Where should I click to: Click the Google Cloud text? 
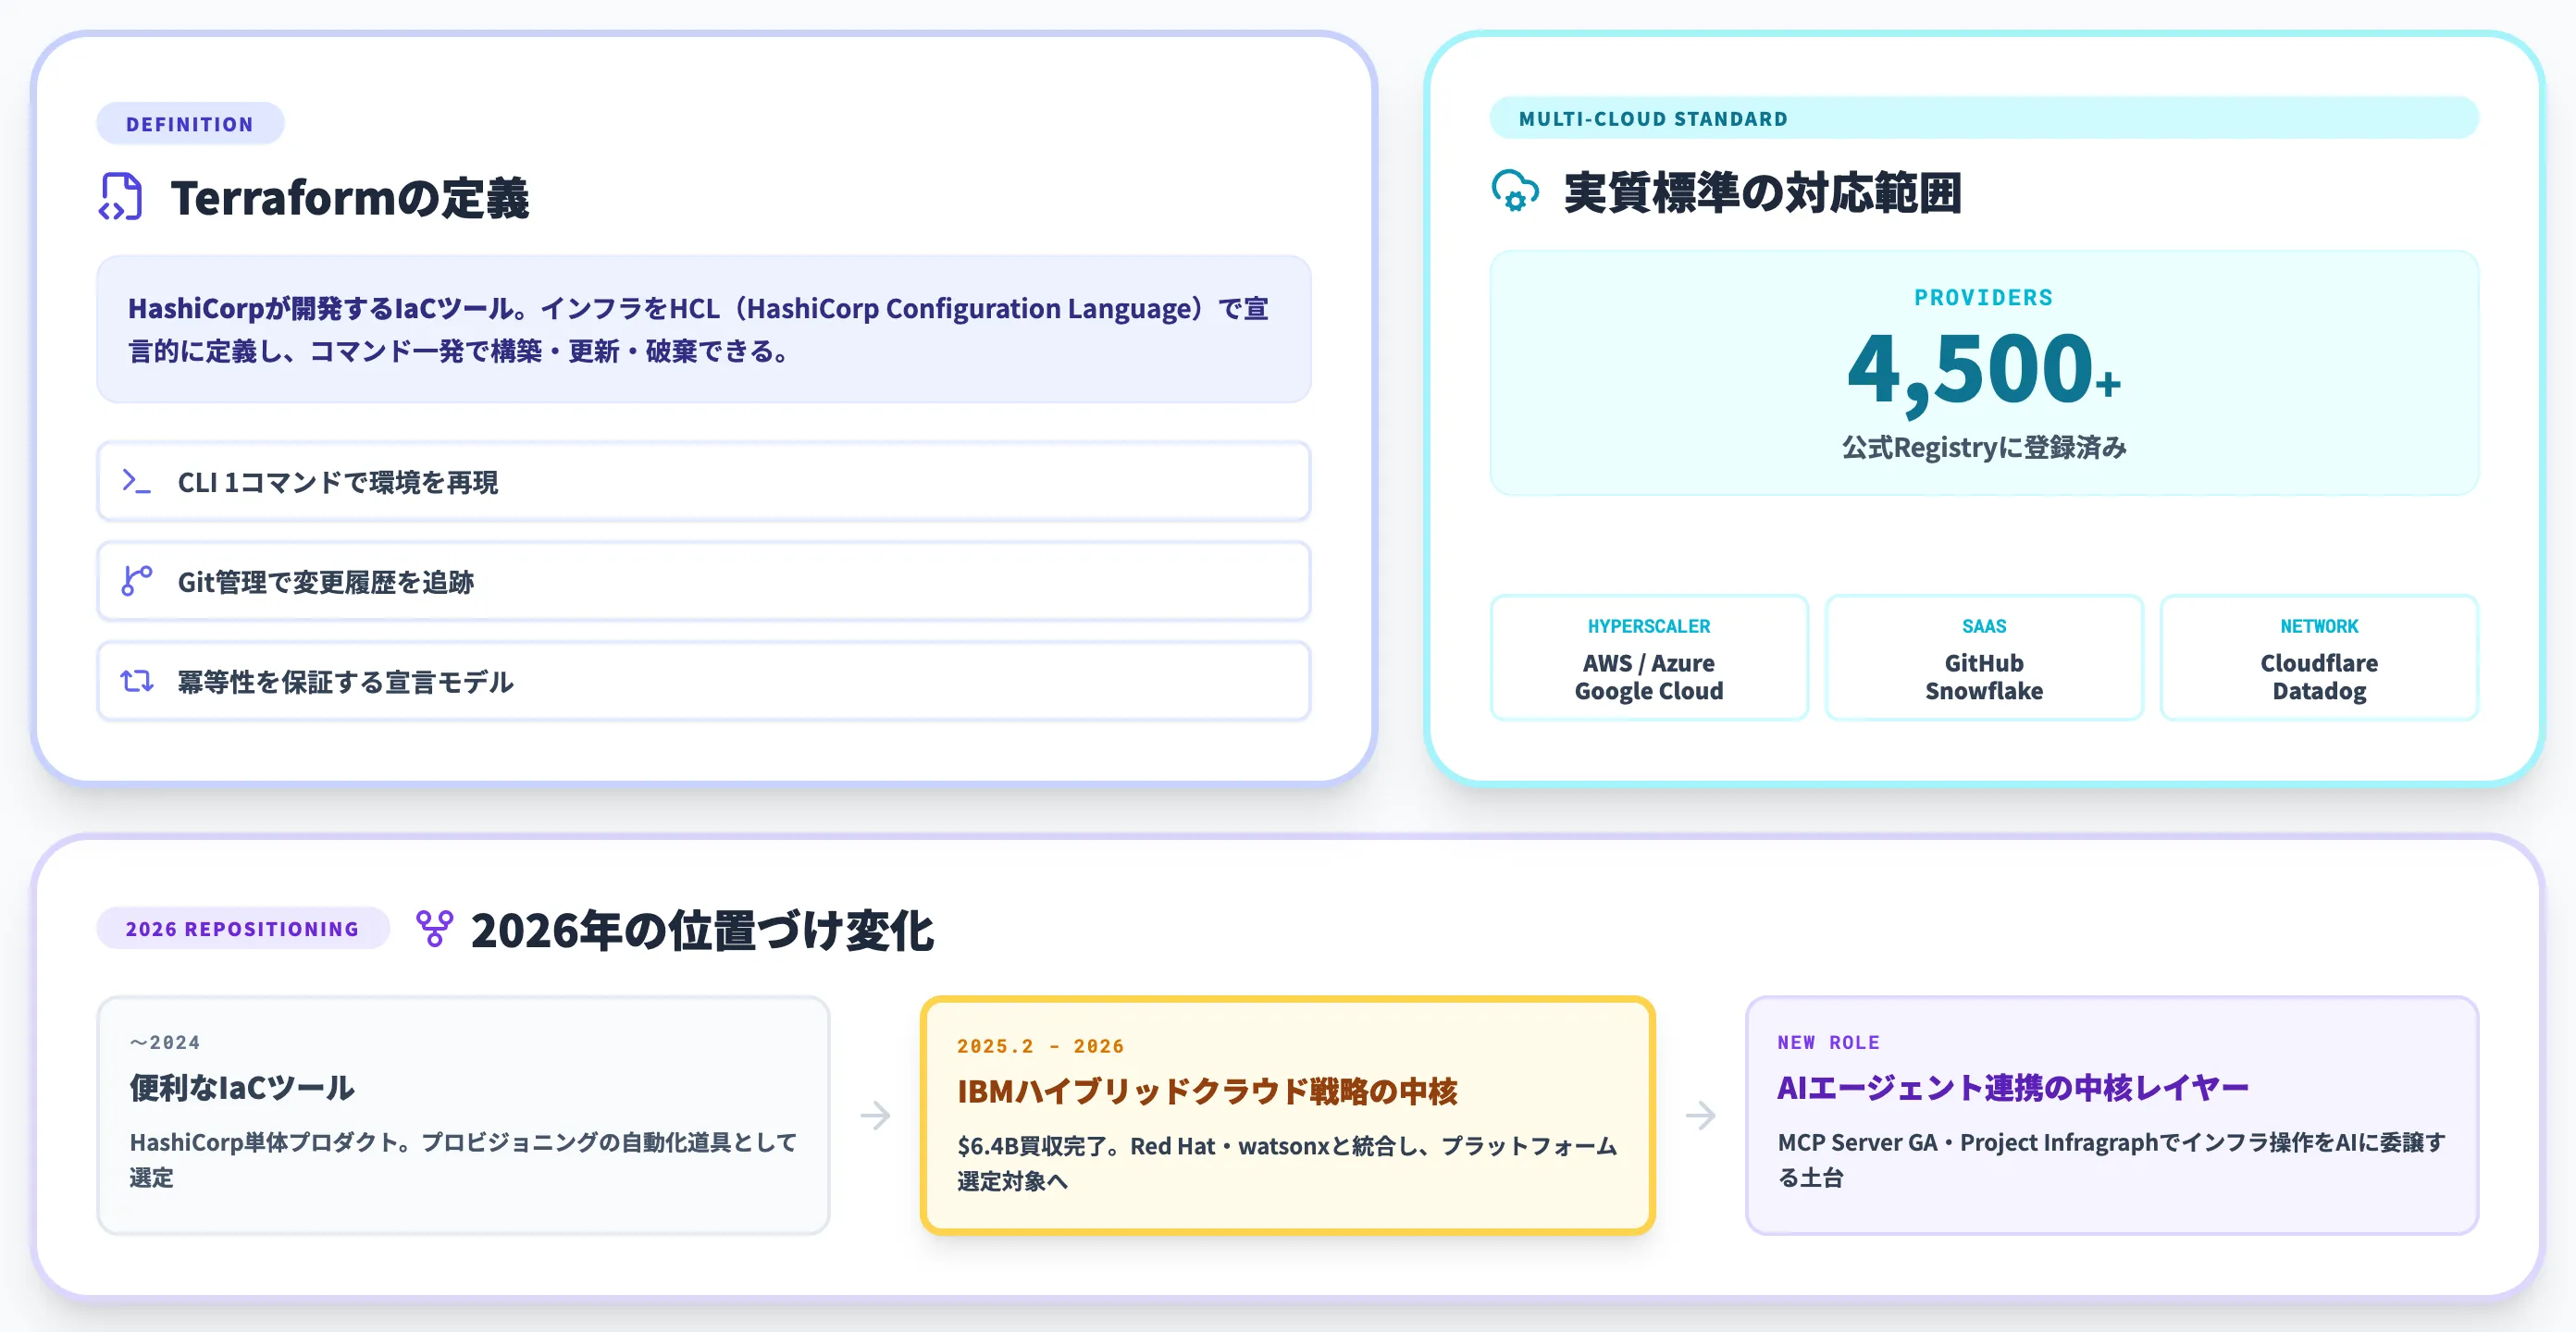point(1649,691)
